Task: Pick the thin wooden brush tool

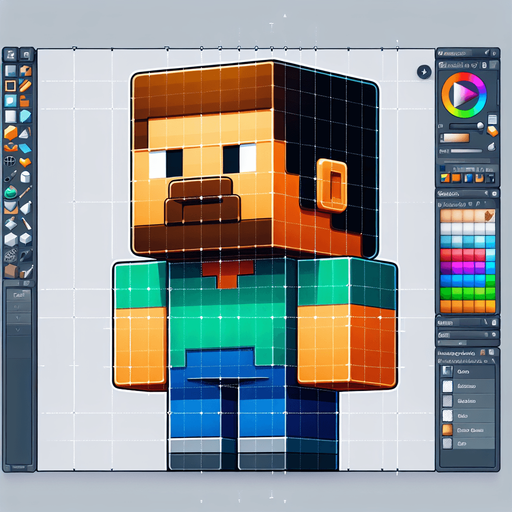Action: pos(25,192)
